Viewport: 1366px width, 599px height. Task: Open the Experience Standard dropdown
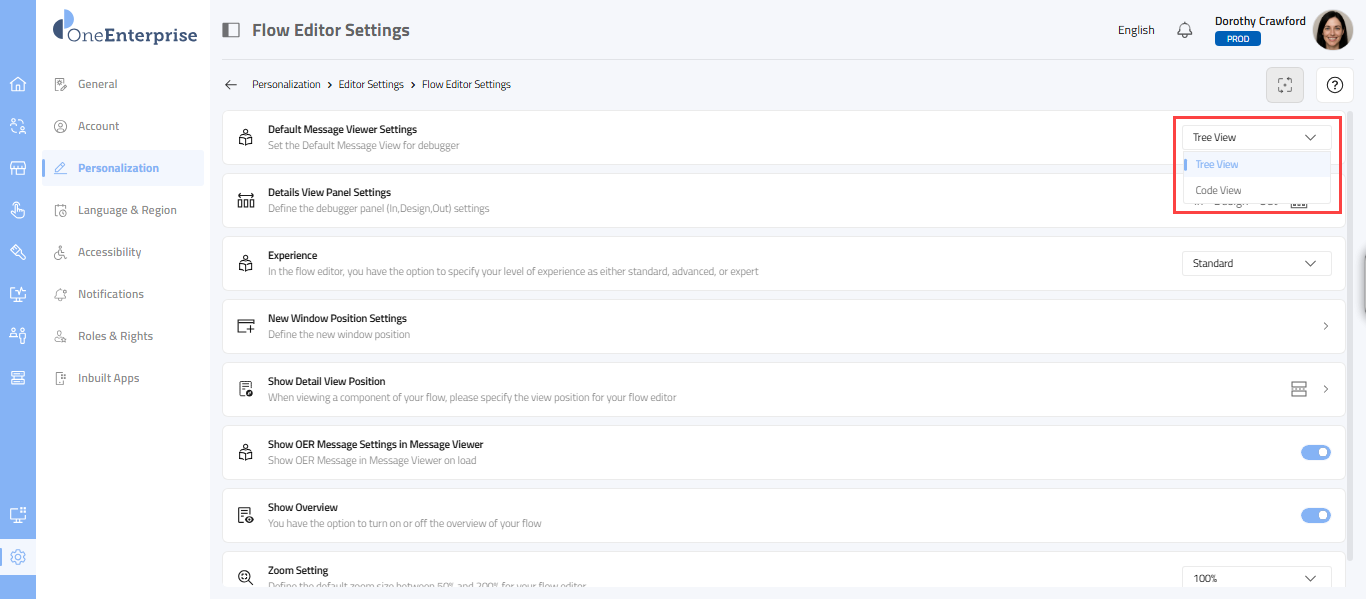pos(1256,264)
